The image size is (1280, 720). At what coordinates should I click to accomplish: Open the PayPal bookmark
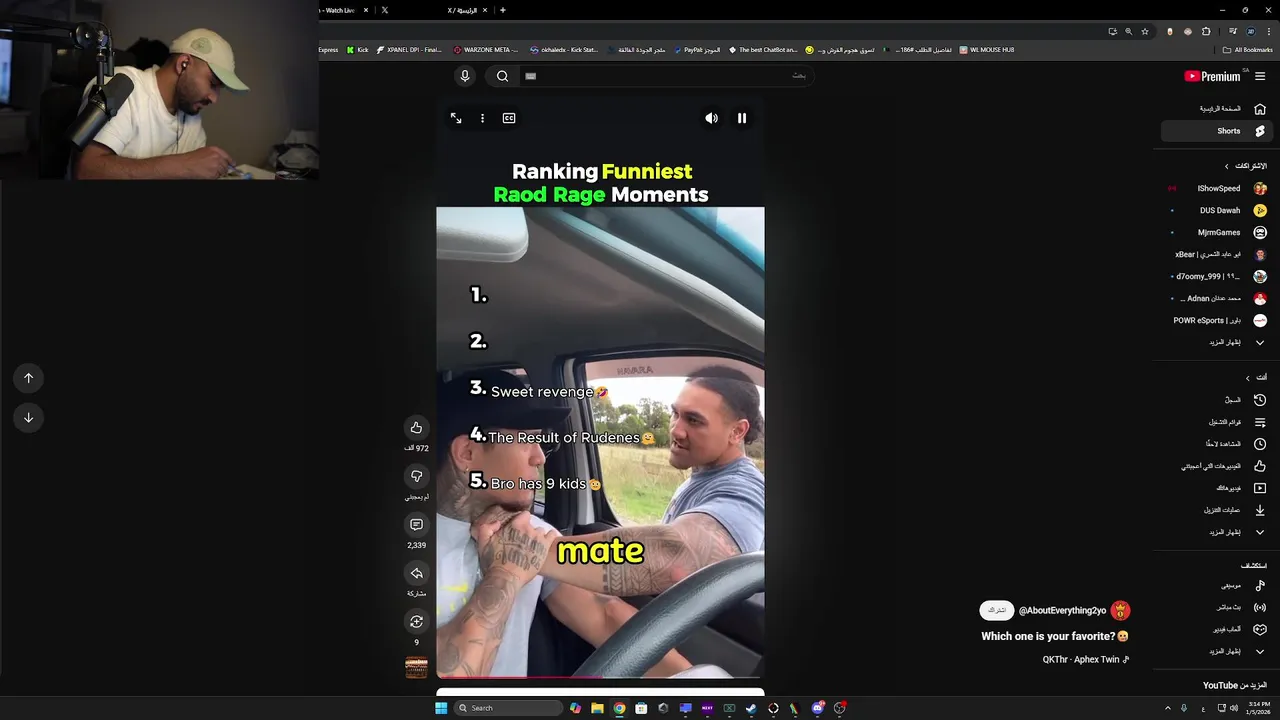pos(697,49)
